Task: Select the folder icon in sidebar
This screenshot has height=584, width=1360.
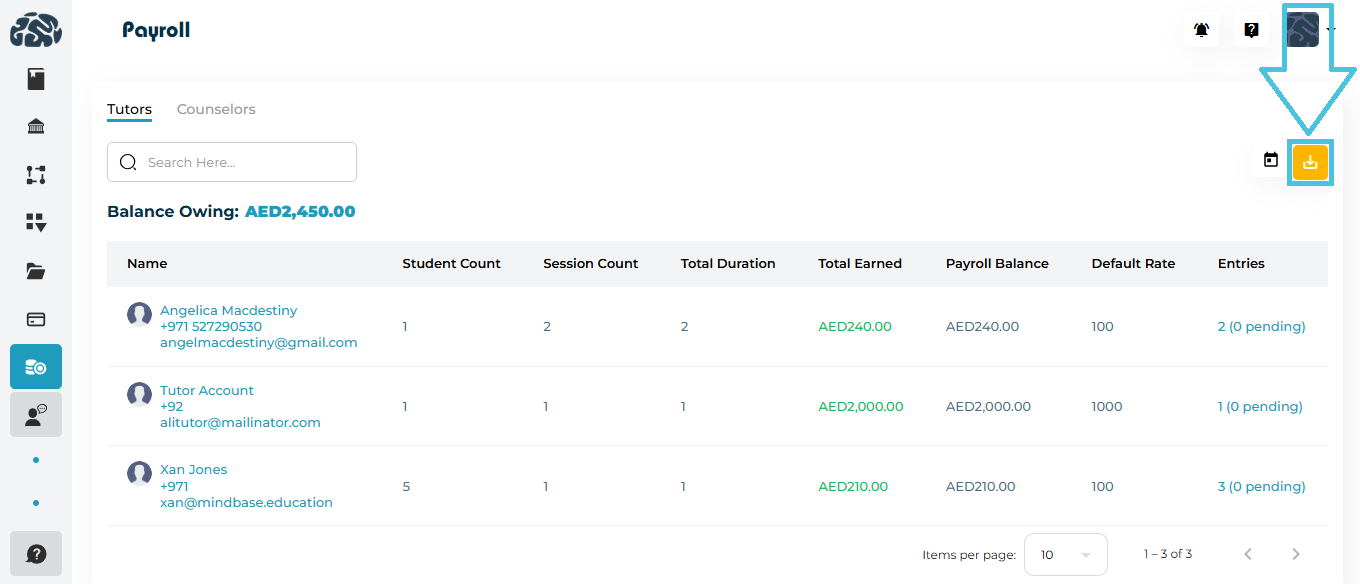Action: tap(36, 271)
